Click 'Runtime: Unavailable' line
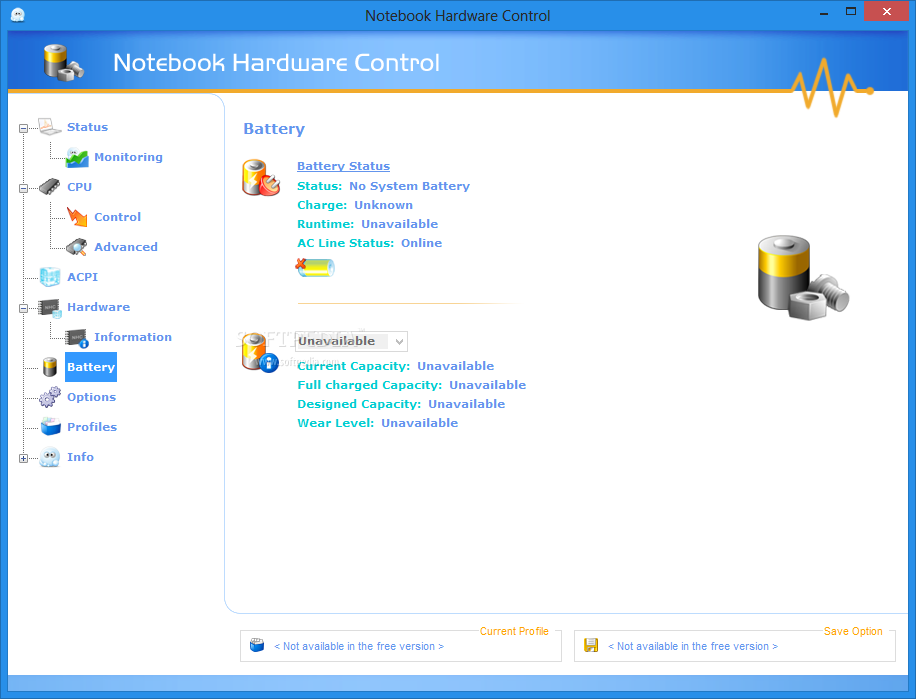 (x=367, y=224)
